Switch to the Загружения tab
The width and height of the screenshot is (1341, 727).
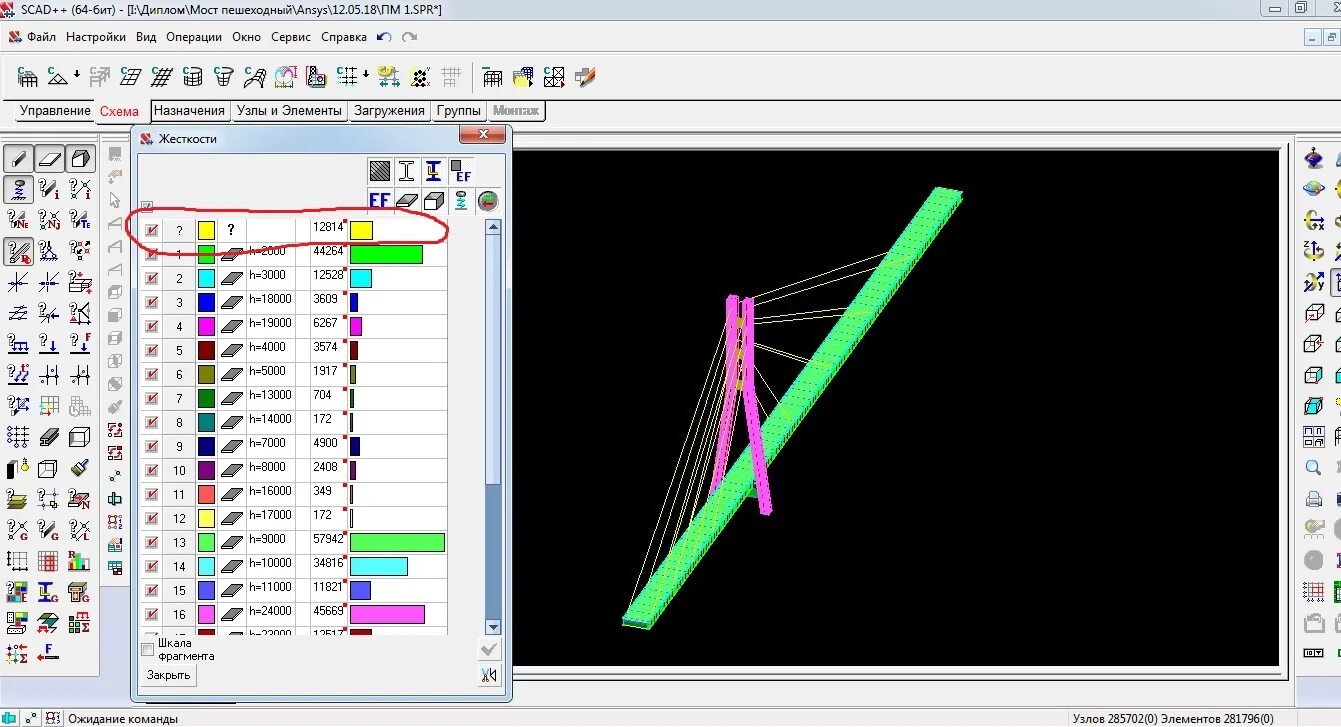pyautogui.click(x=389, y=111)
